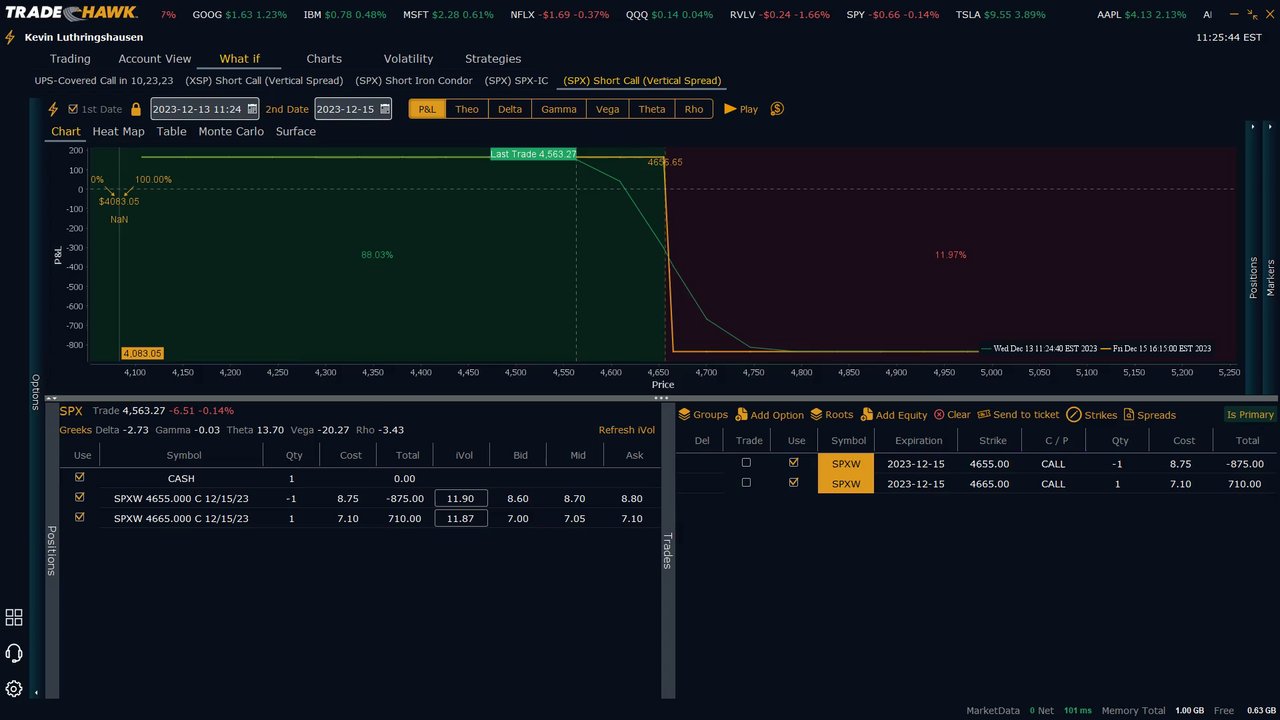Viewport: 1280px width, 720px height.
Task: Select the (SPX) SPX-IC scenario tab
Action: tap(516, 81)
